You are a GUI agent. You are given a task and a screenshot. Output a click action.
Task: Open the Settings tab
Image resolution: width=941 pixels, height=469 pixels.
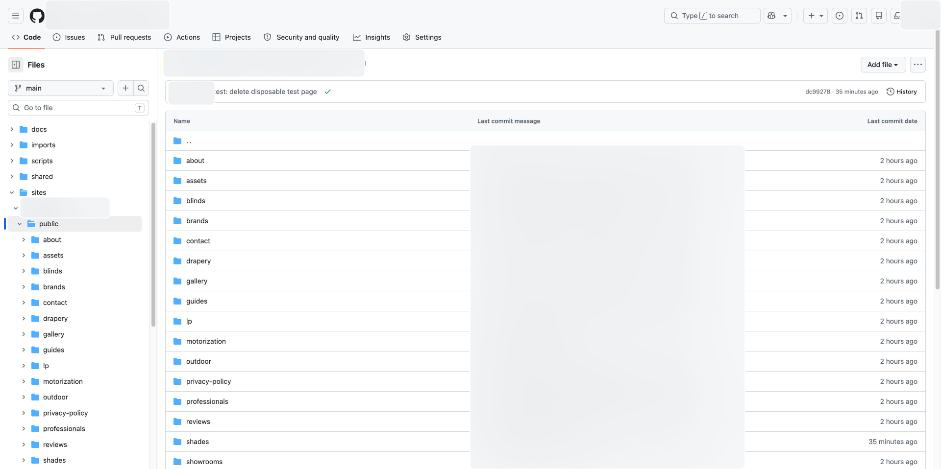coord(422,37)
